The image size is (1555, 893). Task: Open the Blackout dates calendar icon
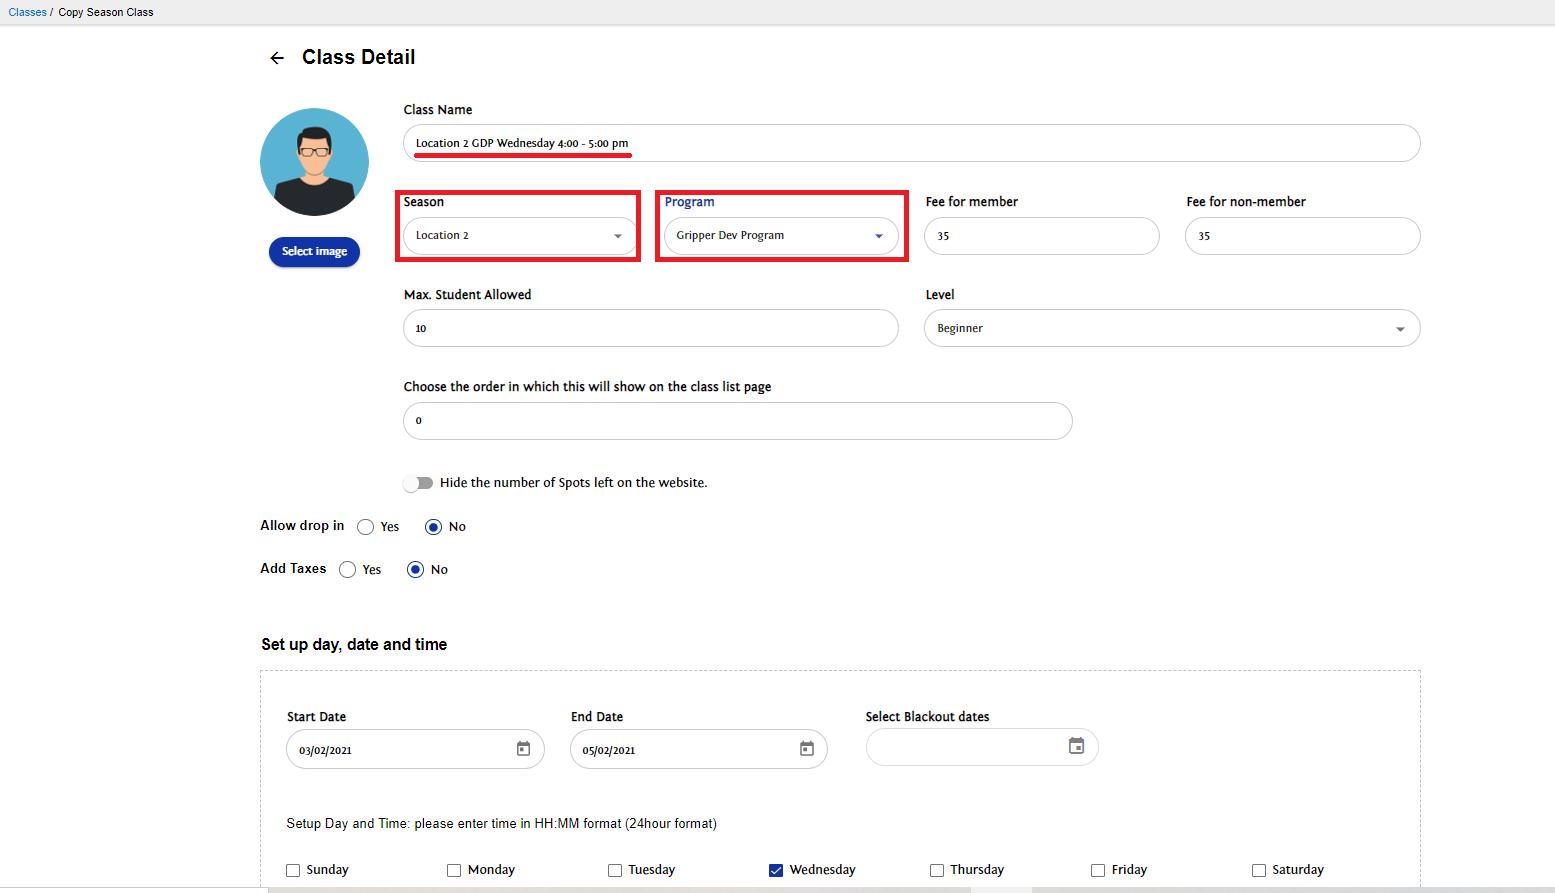pyautogui.click(x=1076, y=746)
